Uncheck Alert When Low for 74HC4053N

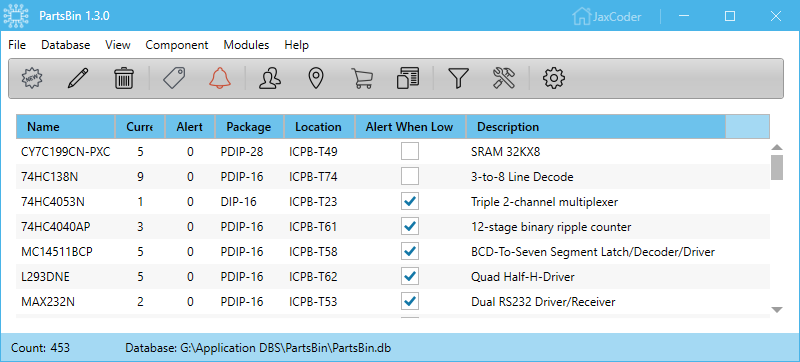click(410, 201)
